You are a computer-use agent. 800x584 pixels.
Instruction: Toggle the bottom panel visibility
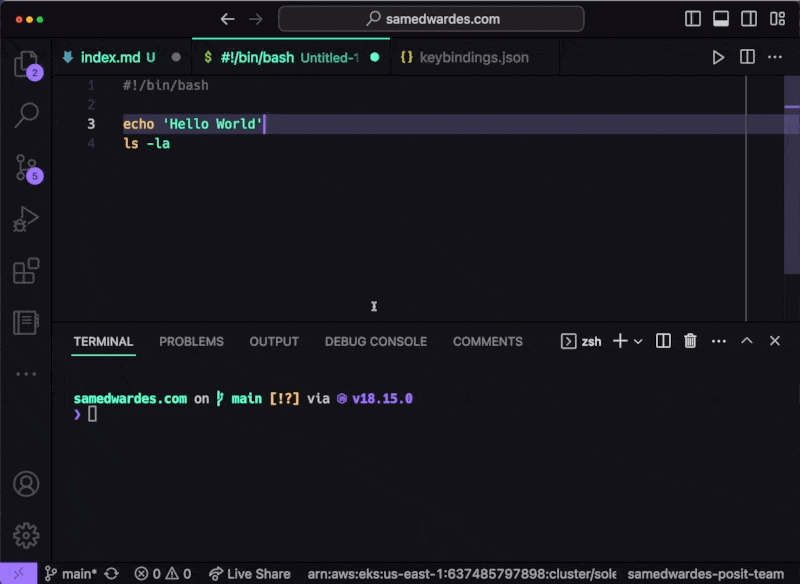point(719,18)
